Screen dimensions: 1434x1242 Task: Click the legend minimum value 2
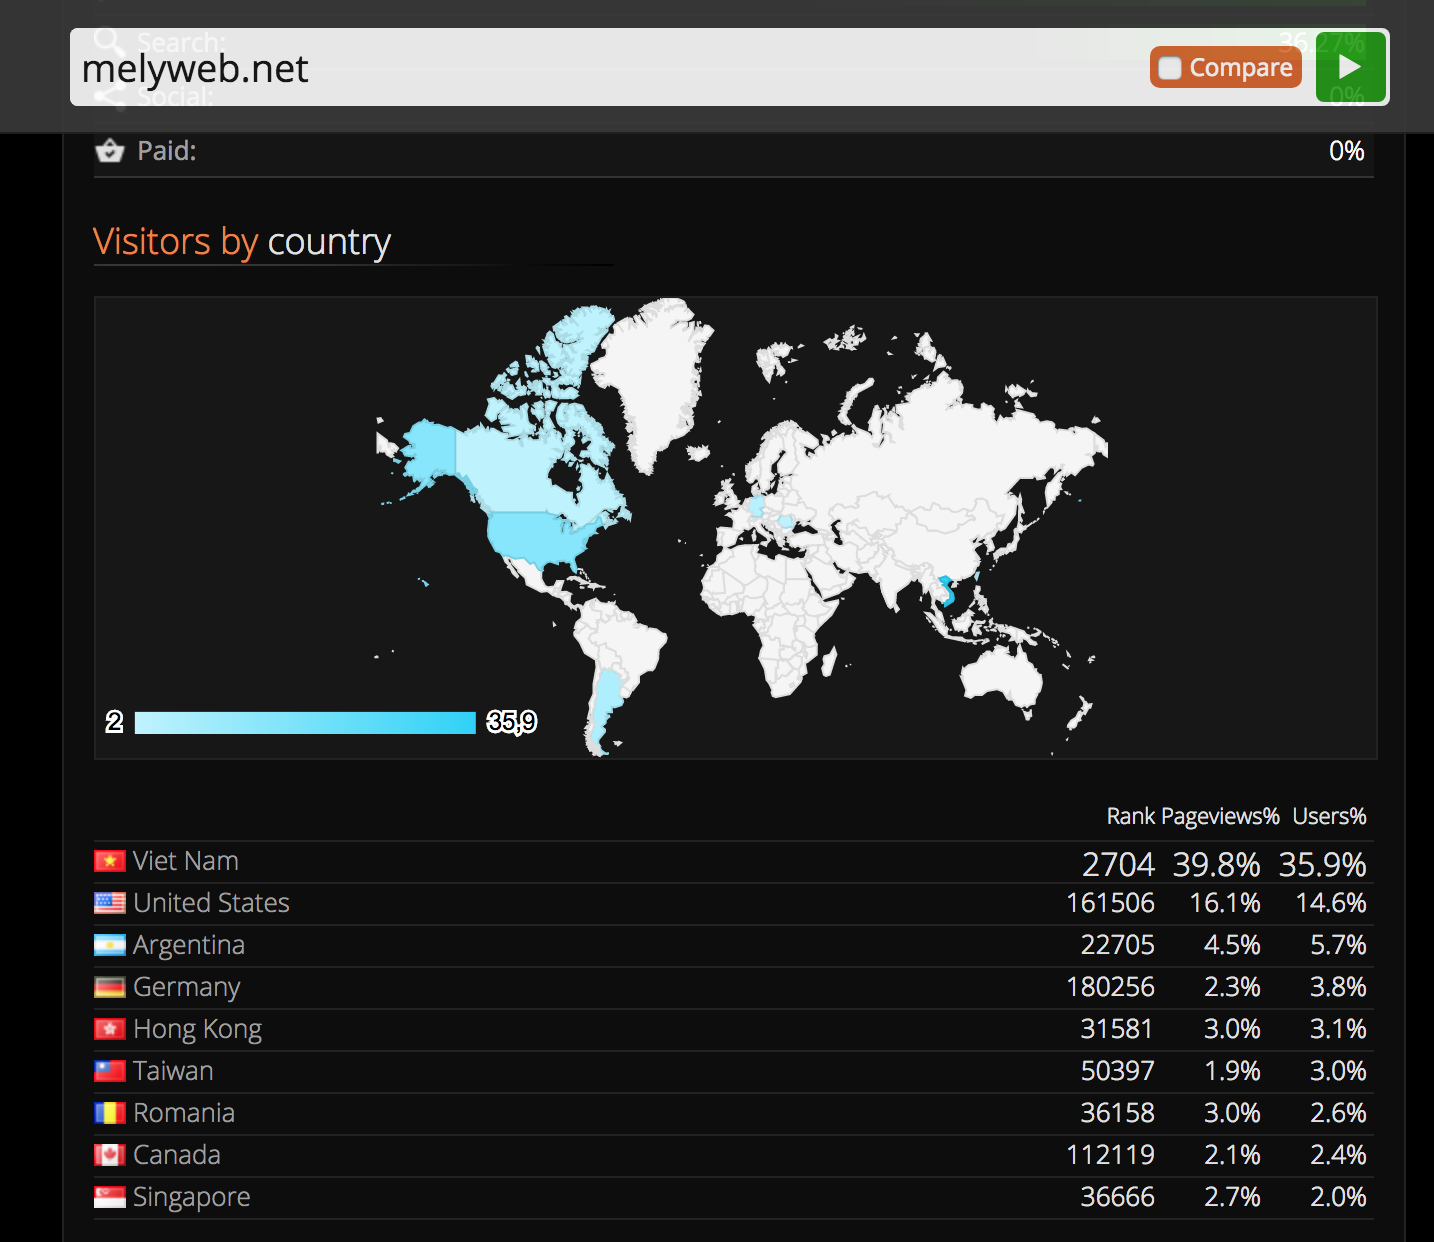(114, 722)
